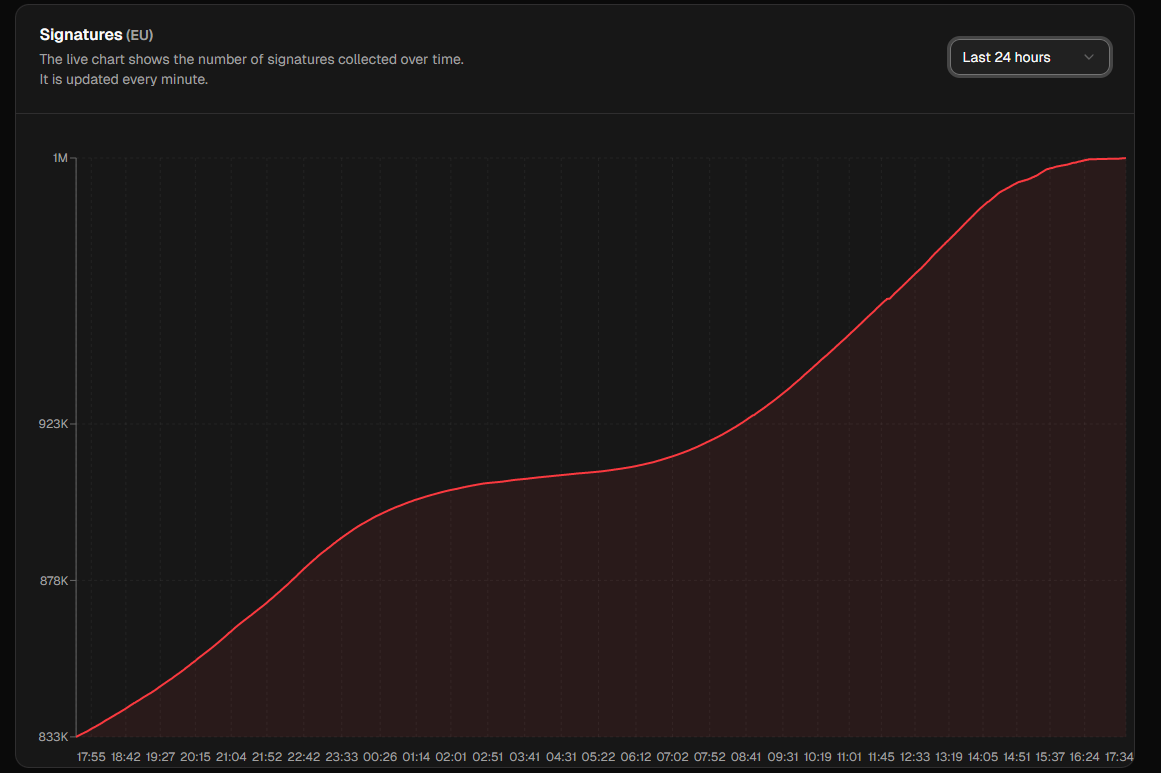The width and height of the screenshot is (1161, 773).
Task: Click the 02:51 x-axis time label
Action: pos(487,757)
